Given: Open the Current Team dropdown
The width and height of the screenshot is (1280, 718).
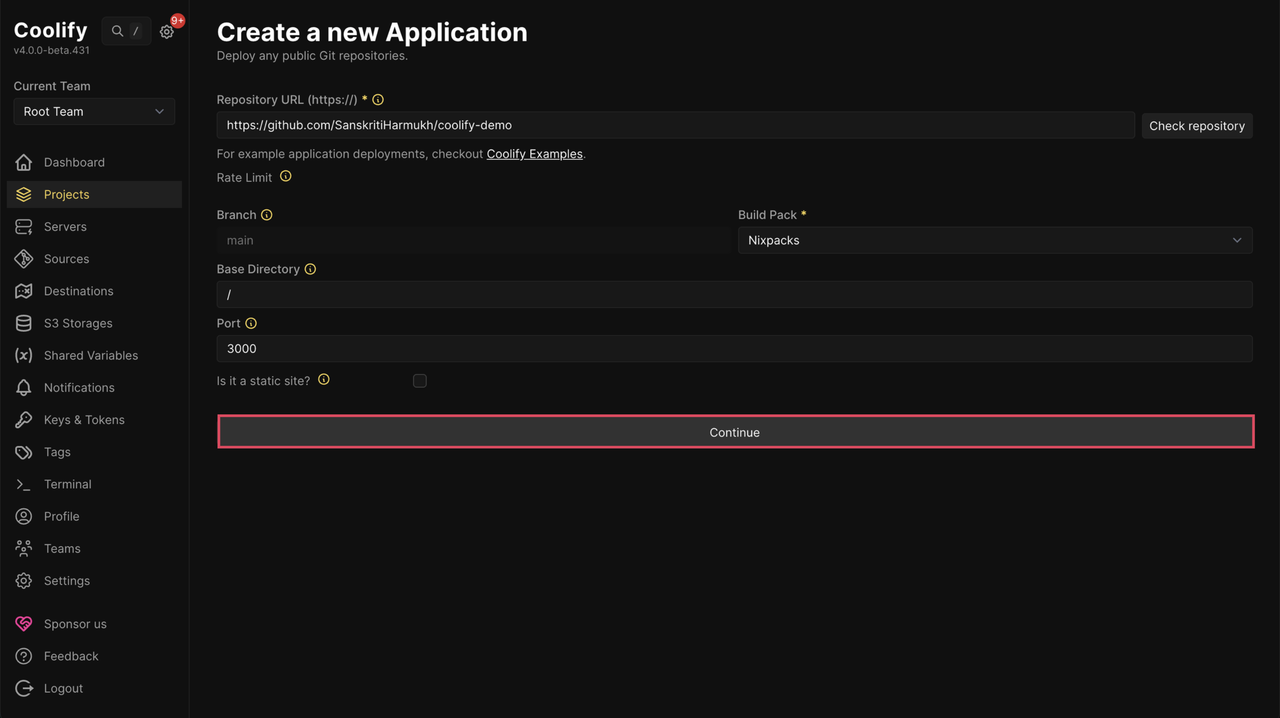Looking at the screenshot, I should pos(94,111).
